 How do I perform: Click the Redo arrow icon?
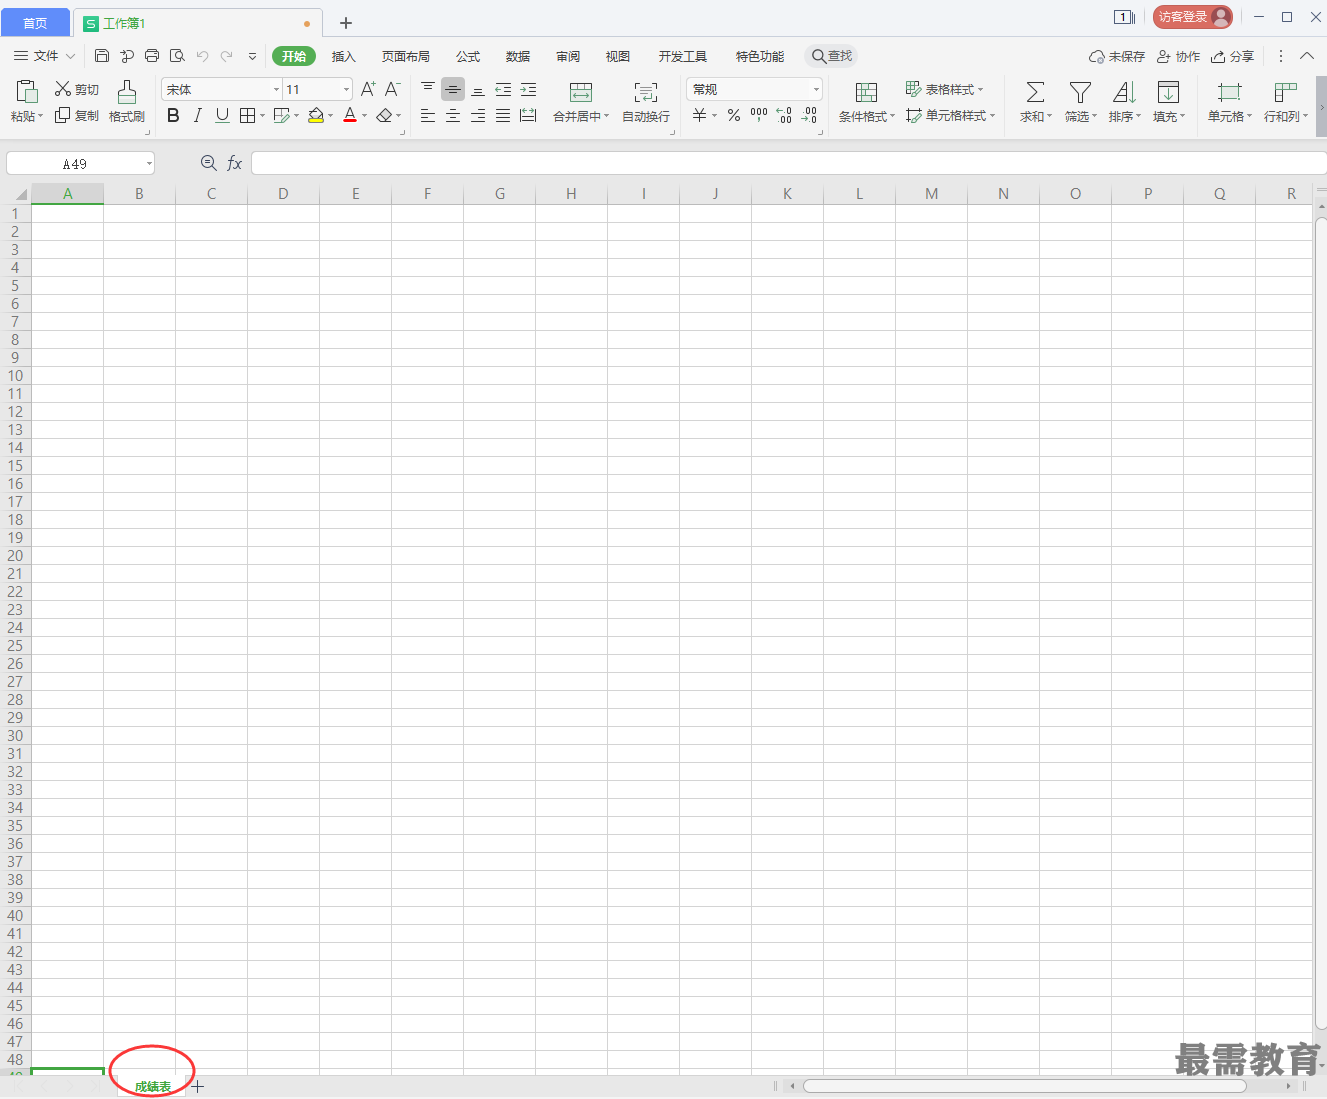click(227, 56)
